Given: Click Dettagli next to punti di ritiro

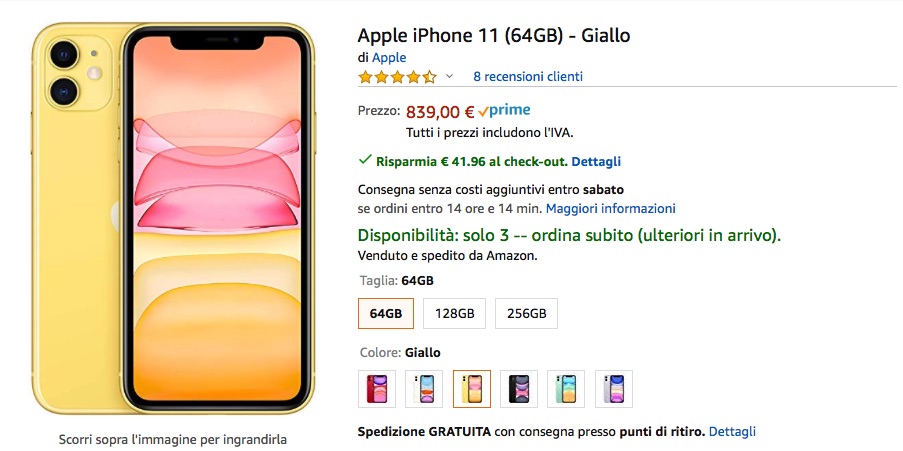Looking at the screenshot, I should pyautogui.click(x=732, y=432).
